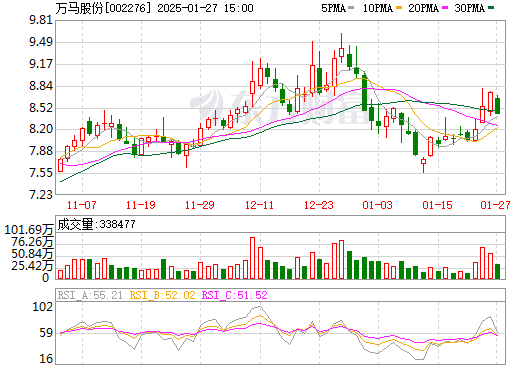
Task: Click the 2025-01-27 15:00 timestamp
Action: (205, 8)
